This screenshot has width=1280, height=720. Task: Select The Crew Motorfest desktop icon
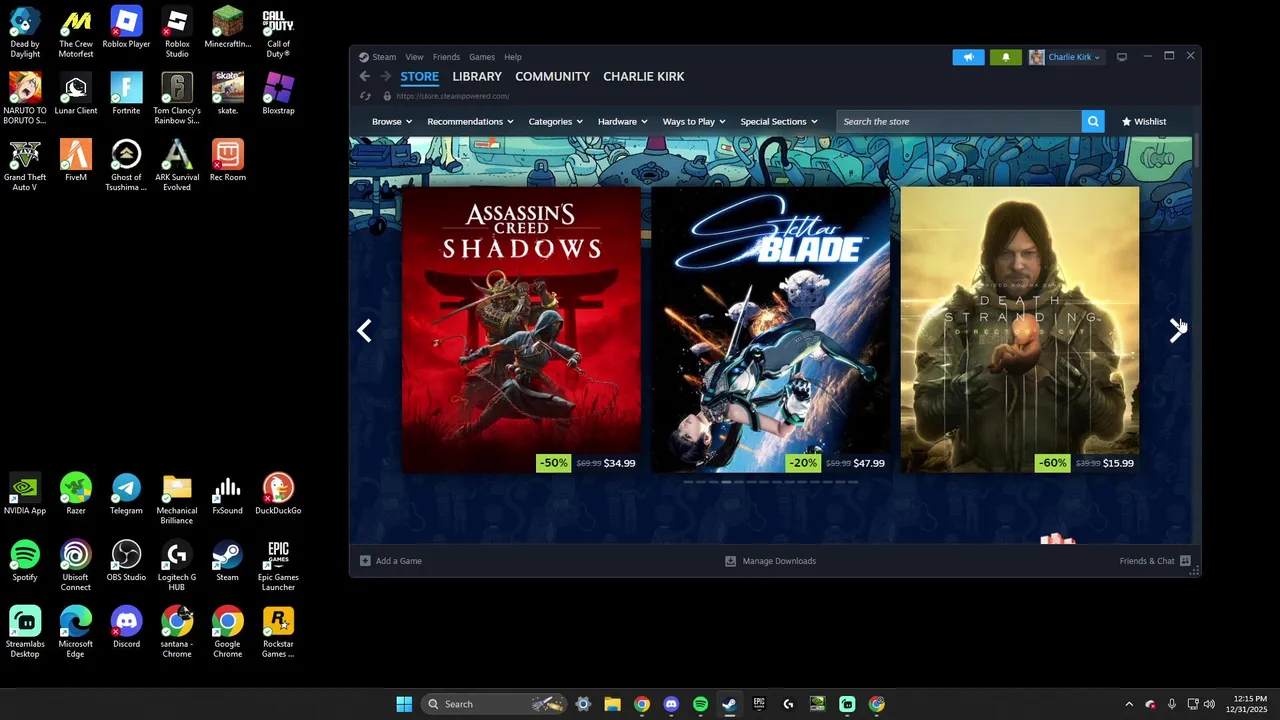76,33
